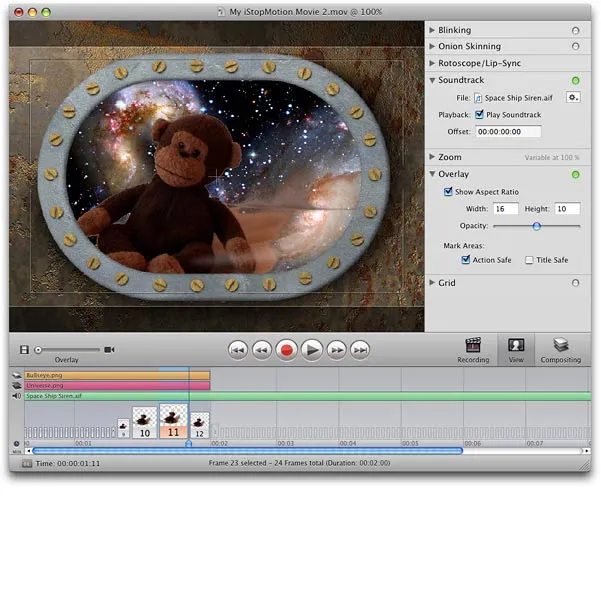Expand the Rotoscope/Lip-Sync section
This screenshot has height=601, width=601.
point(432,63)
